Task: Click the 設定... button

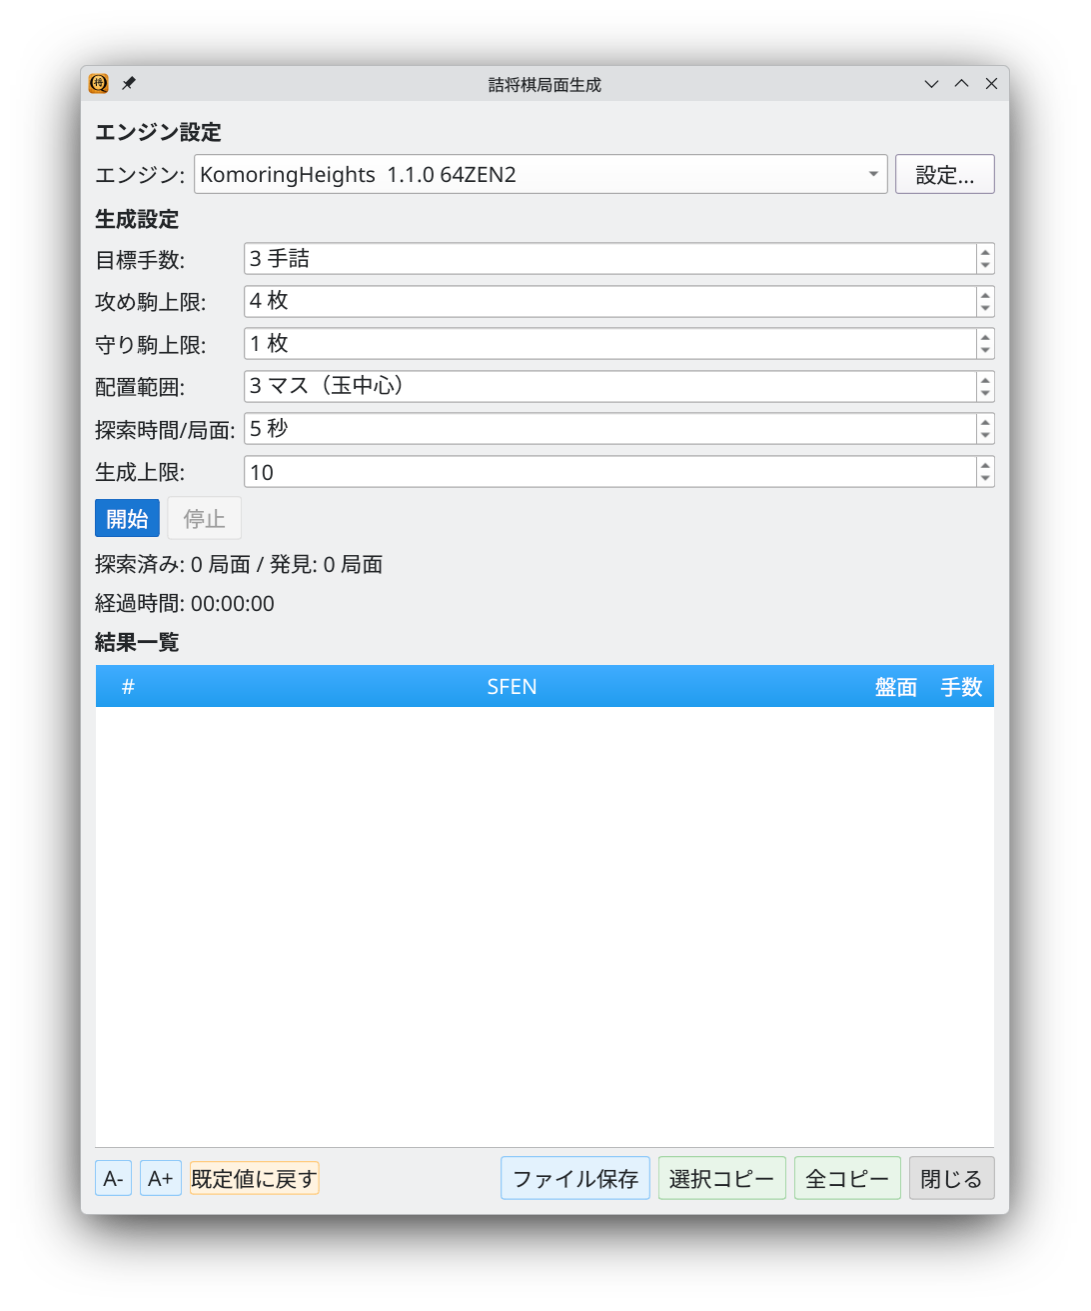Action: tap(944, 175)
